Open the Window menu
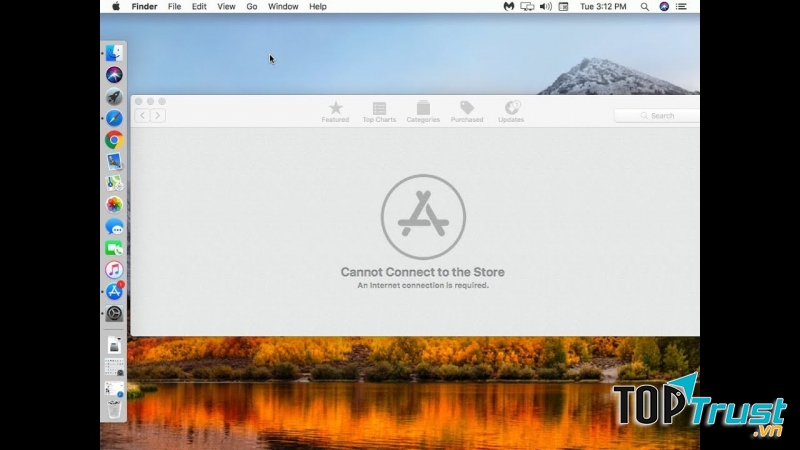The image size is (800, 450). 283,7
